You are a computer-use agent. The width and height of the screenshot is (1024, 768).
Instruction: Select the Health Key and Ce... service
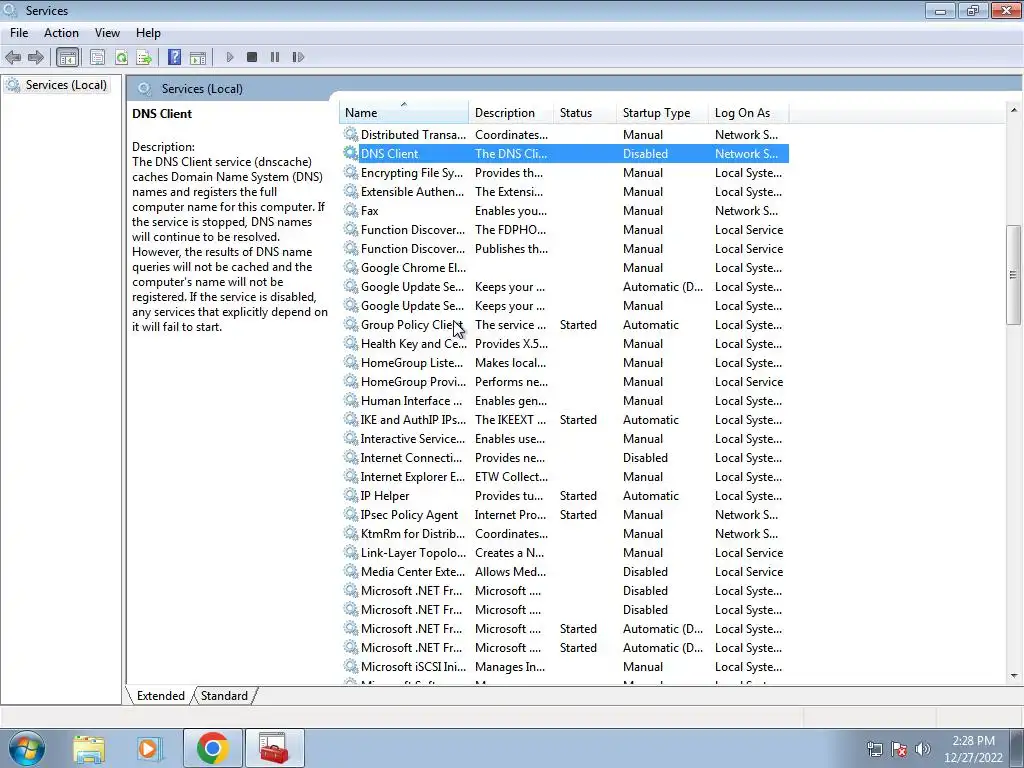[x=565, y=344]
